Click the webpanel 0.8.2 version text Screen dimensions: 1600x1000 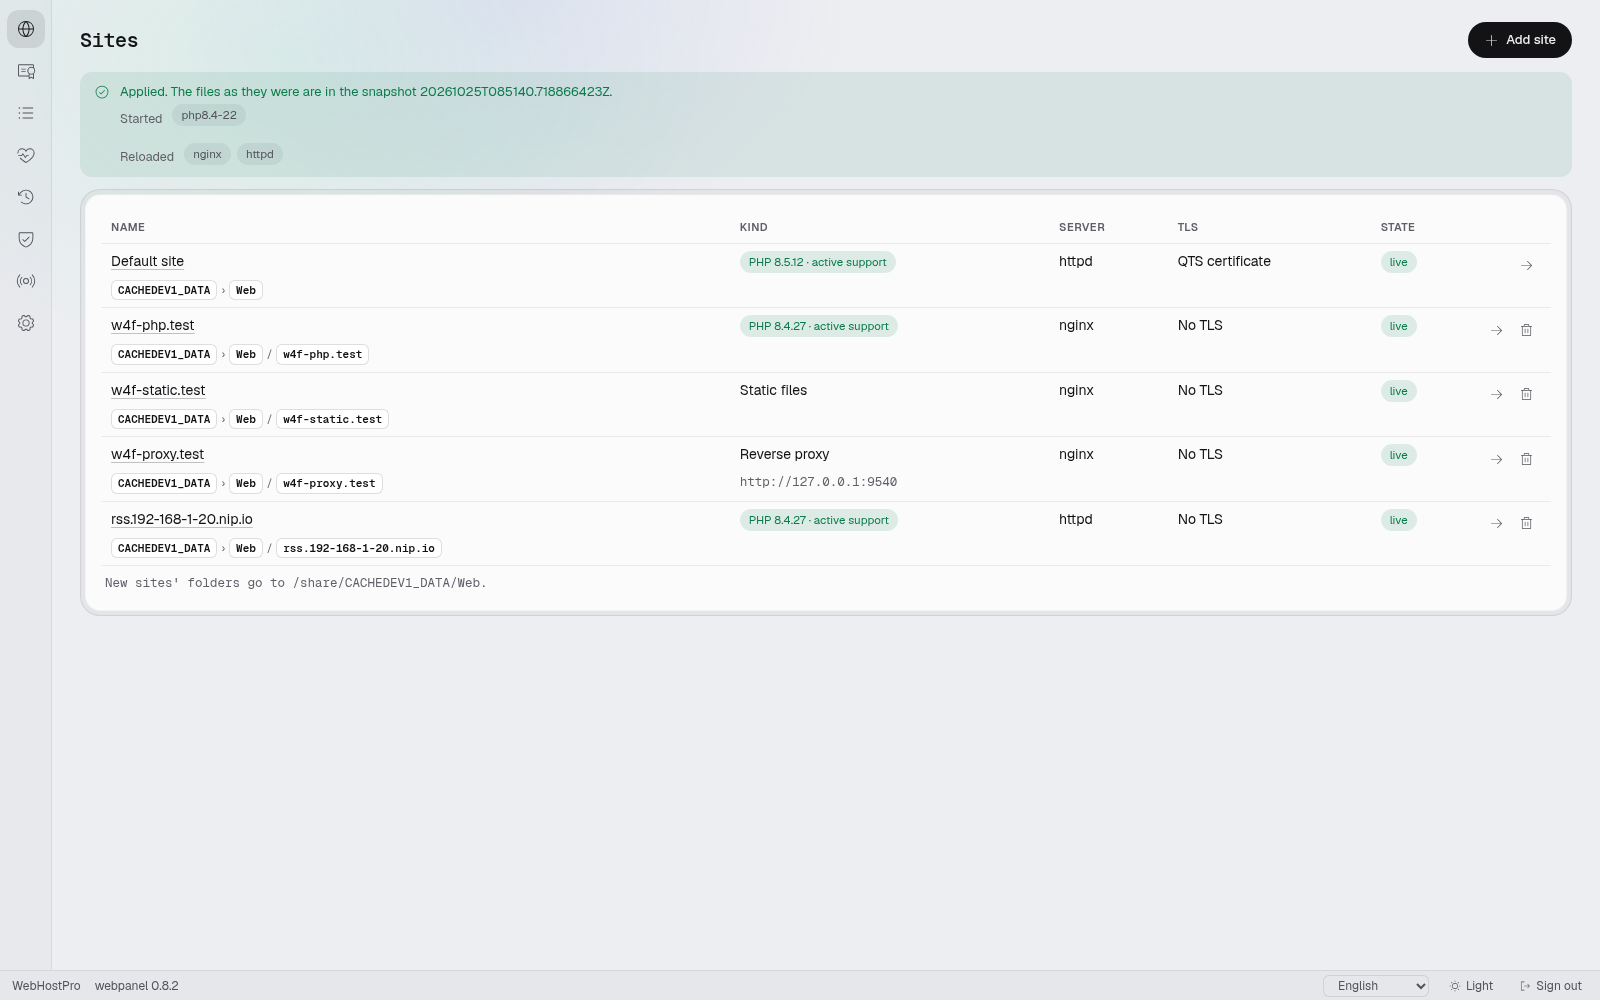tap(137, 986)
